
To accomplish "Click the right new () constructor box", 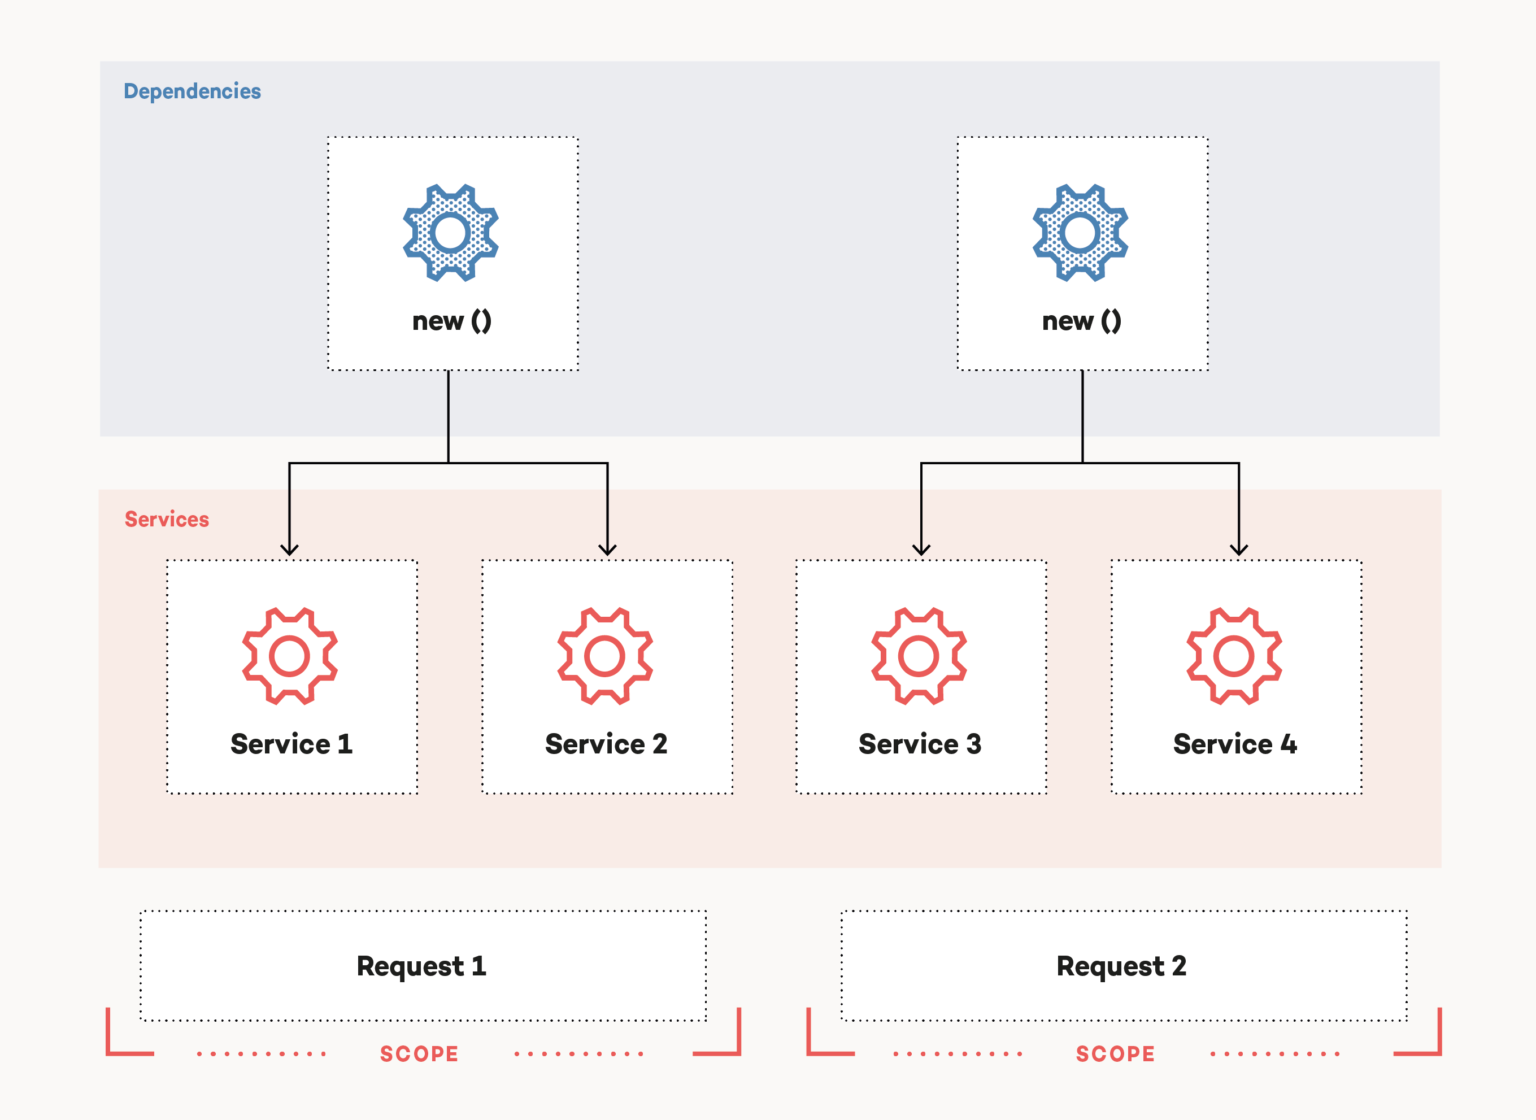I will [1081, 253].
